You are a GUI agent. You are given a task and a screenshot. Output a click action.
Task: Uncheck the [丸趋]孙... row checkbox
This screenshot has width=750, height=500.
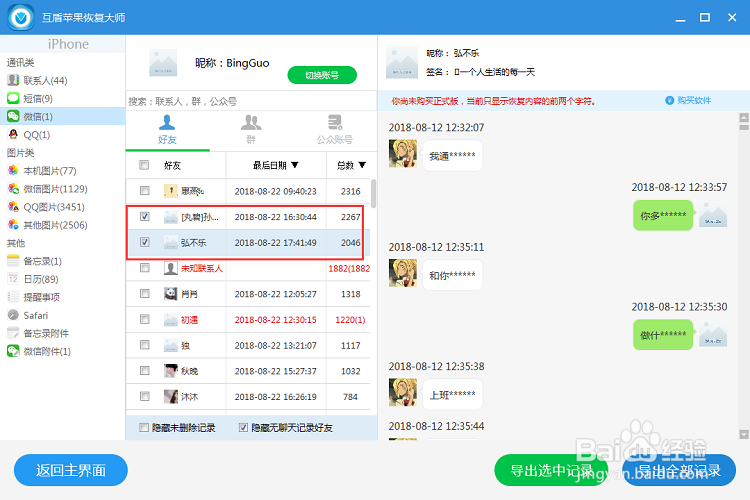(x=144, y=216)
